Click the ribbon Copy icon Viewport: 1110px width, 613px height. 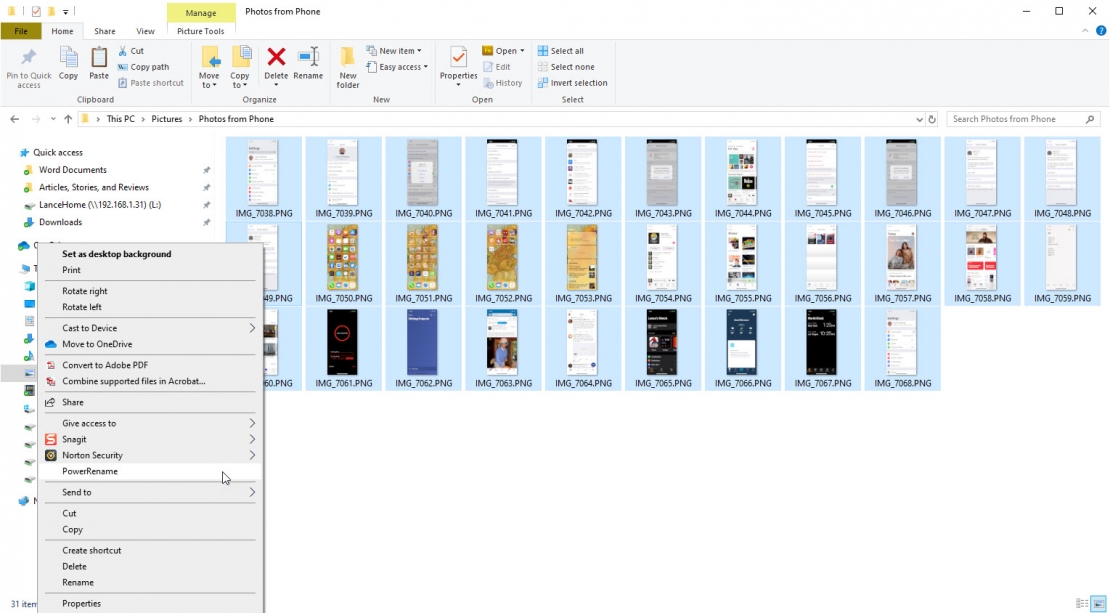coord(68,58)
